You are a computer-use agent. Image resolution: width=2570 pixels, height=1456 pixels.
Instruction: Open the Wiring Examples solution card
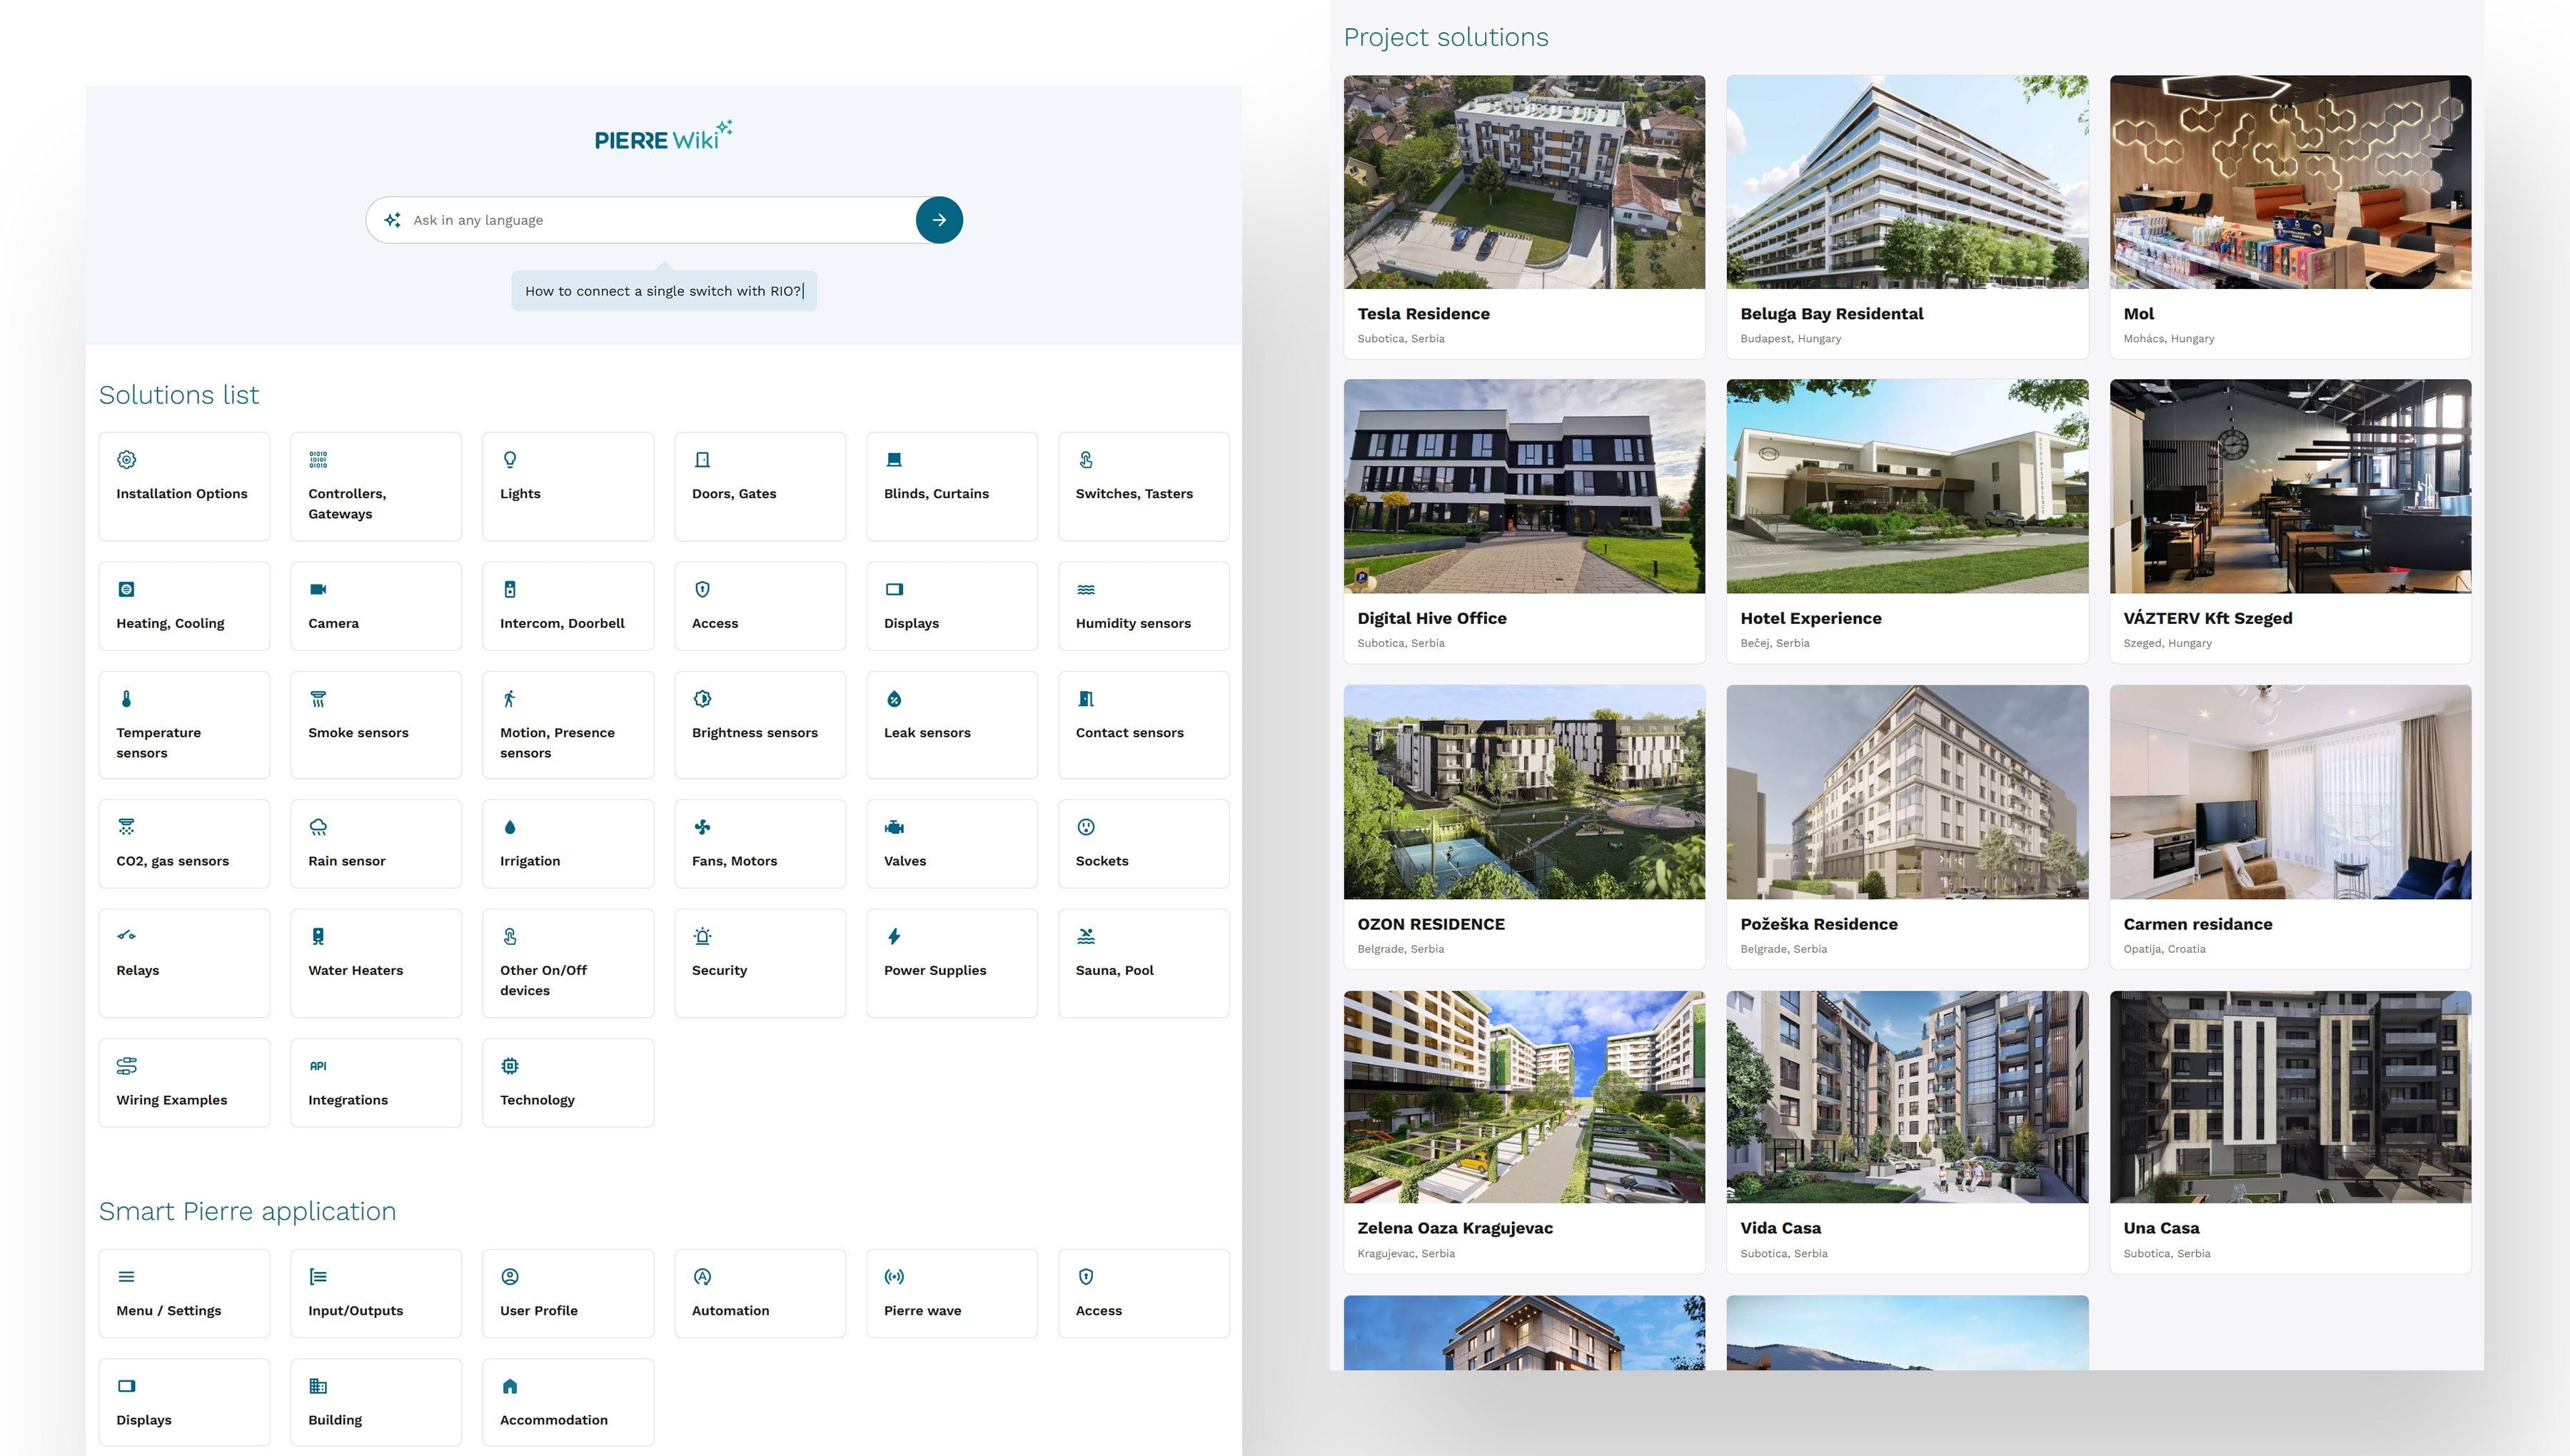(x=184, y=1083)
